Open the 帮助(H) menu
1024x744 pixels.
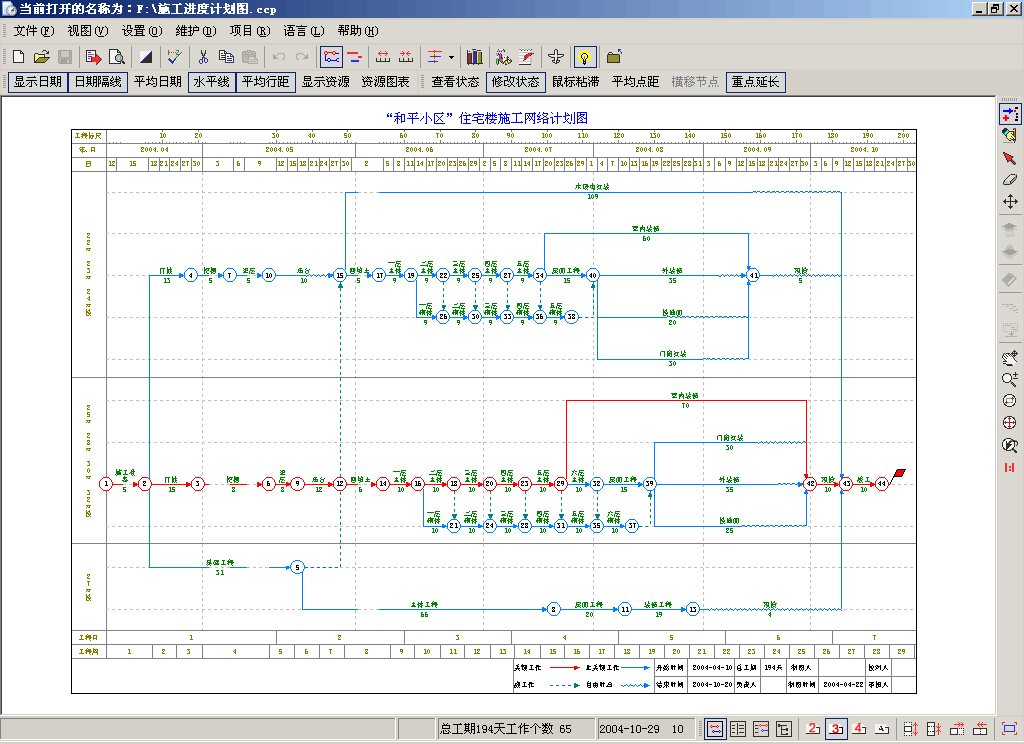coord(358,31)
